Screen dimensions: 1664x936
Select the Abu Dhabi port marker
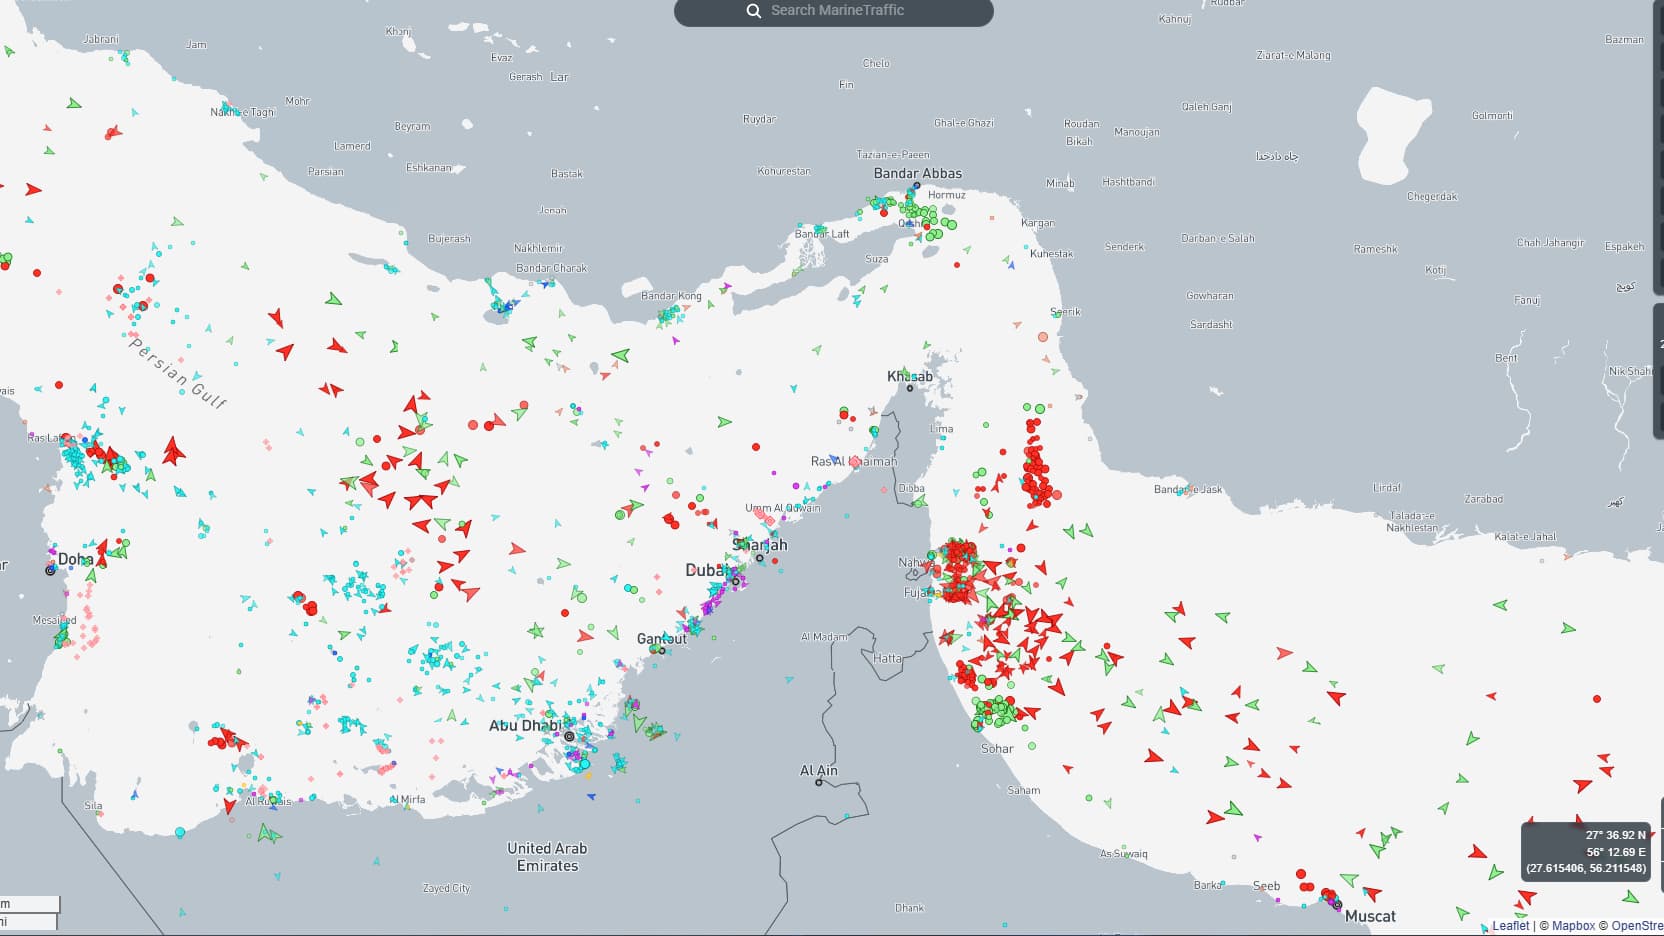click(x=569, y=736)
